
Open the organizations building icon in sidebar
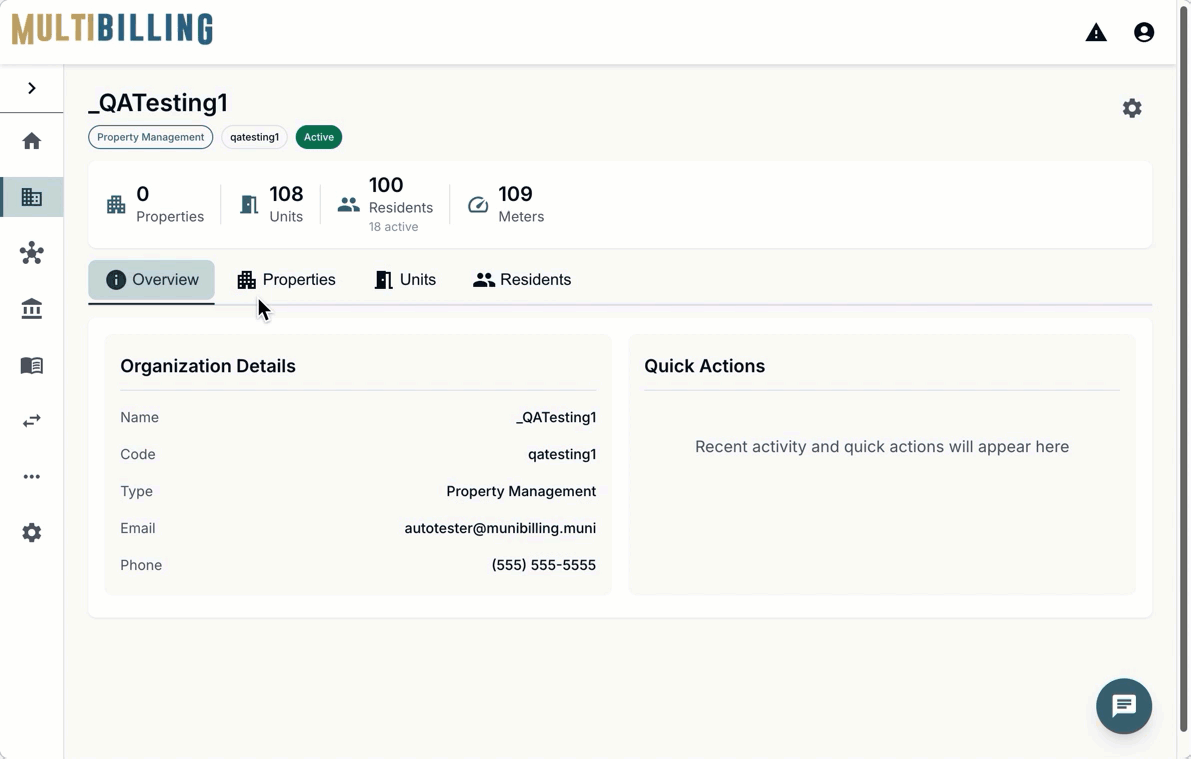tap(32, 197)
